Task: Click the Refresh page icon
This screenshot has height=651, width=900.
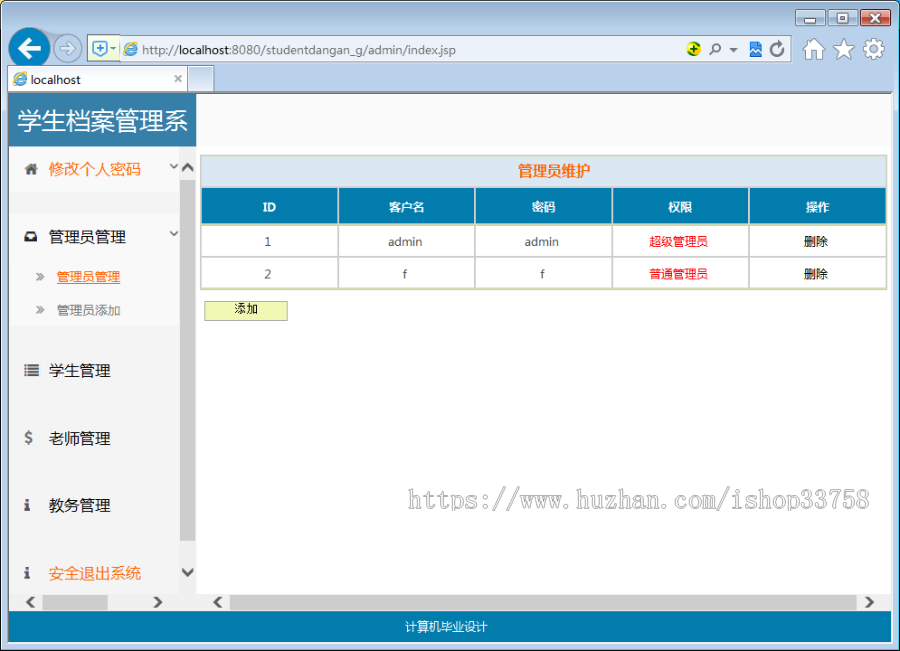Action: [777, 49]
